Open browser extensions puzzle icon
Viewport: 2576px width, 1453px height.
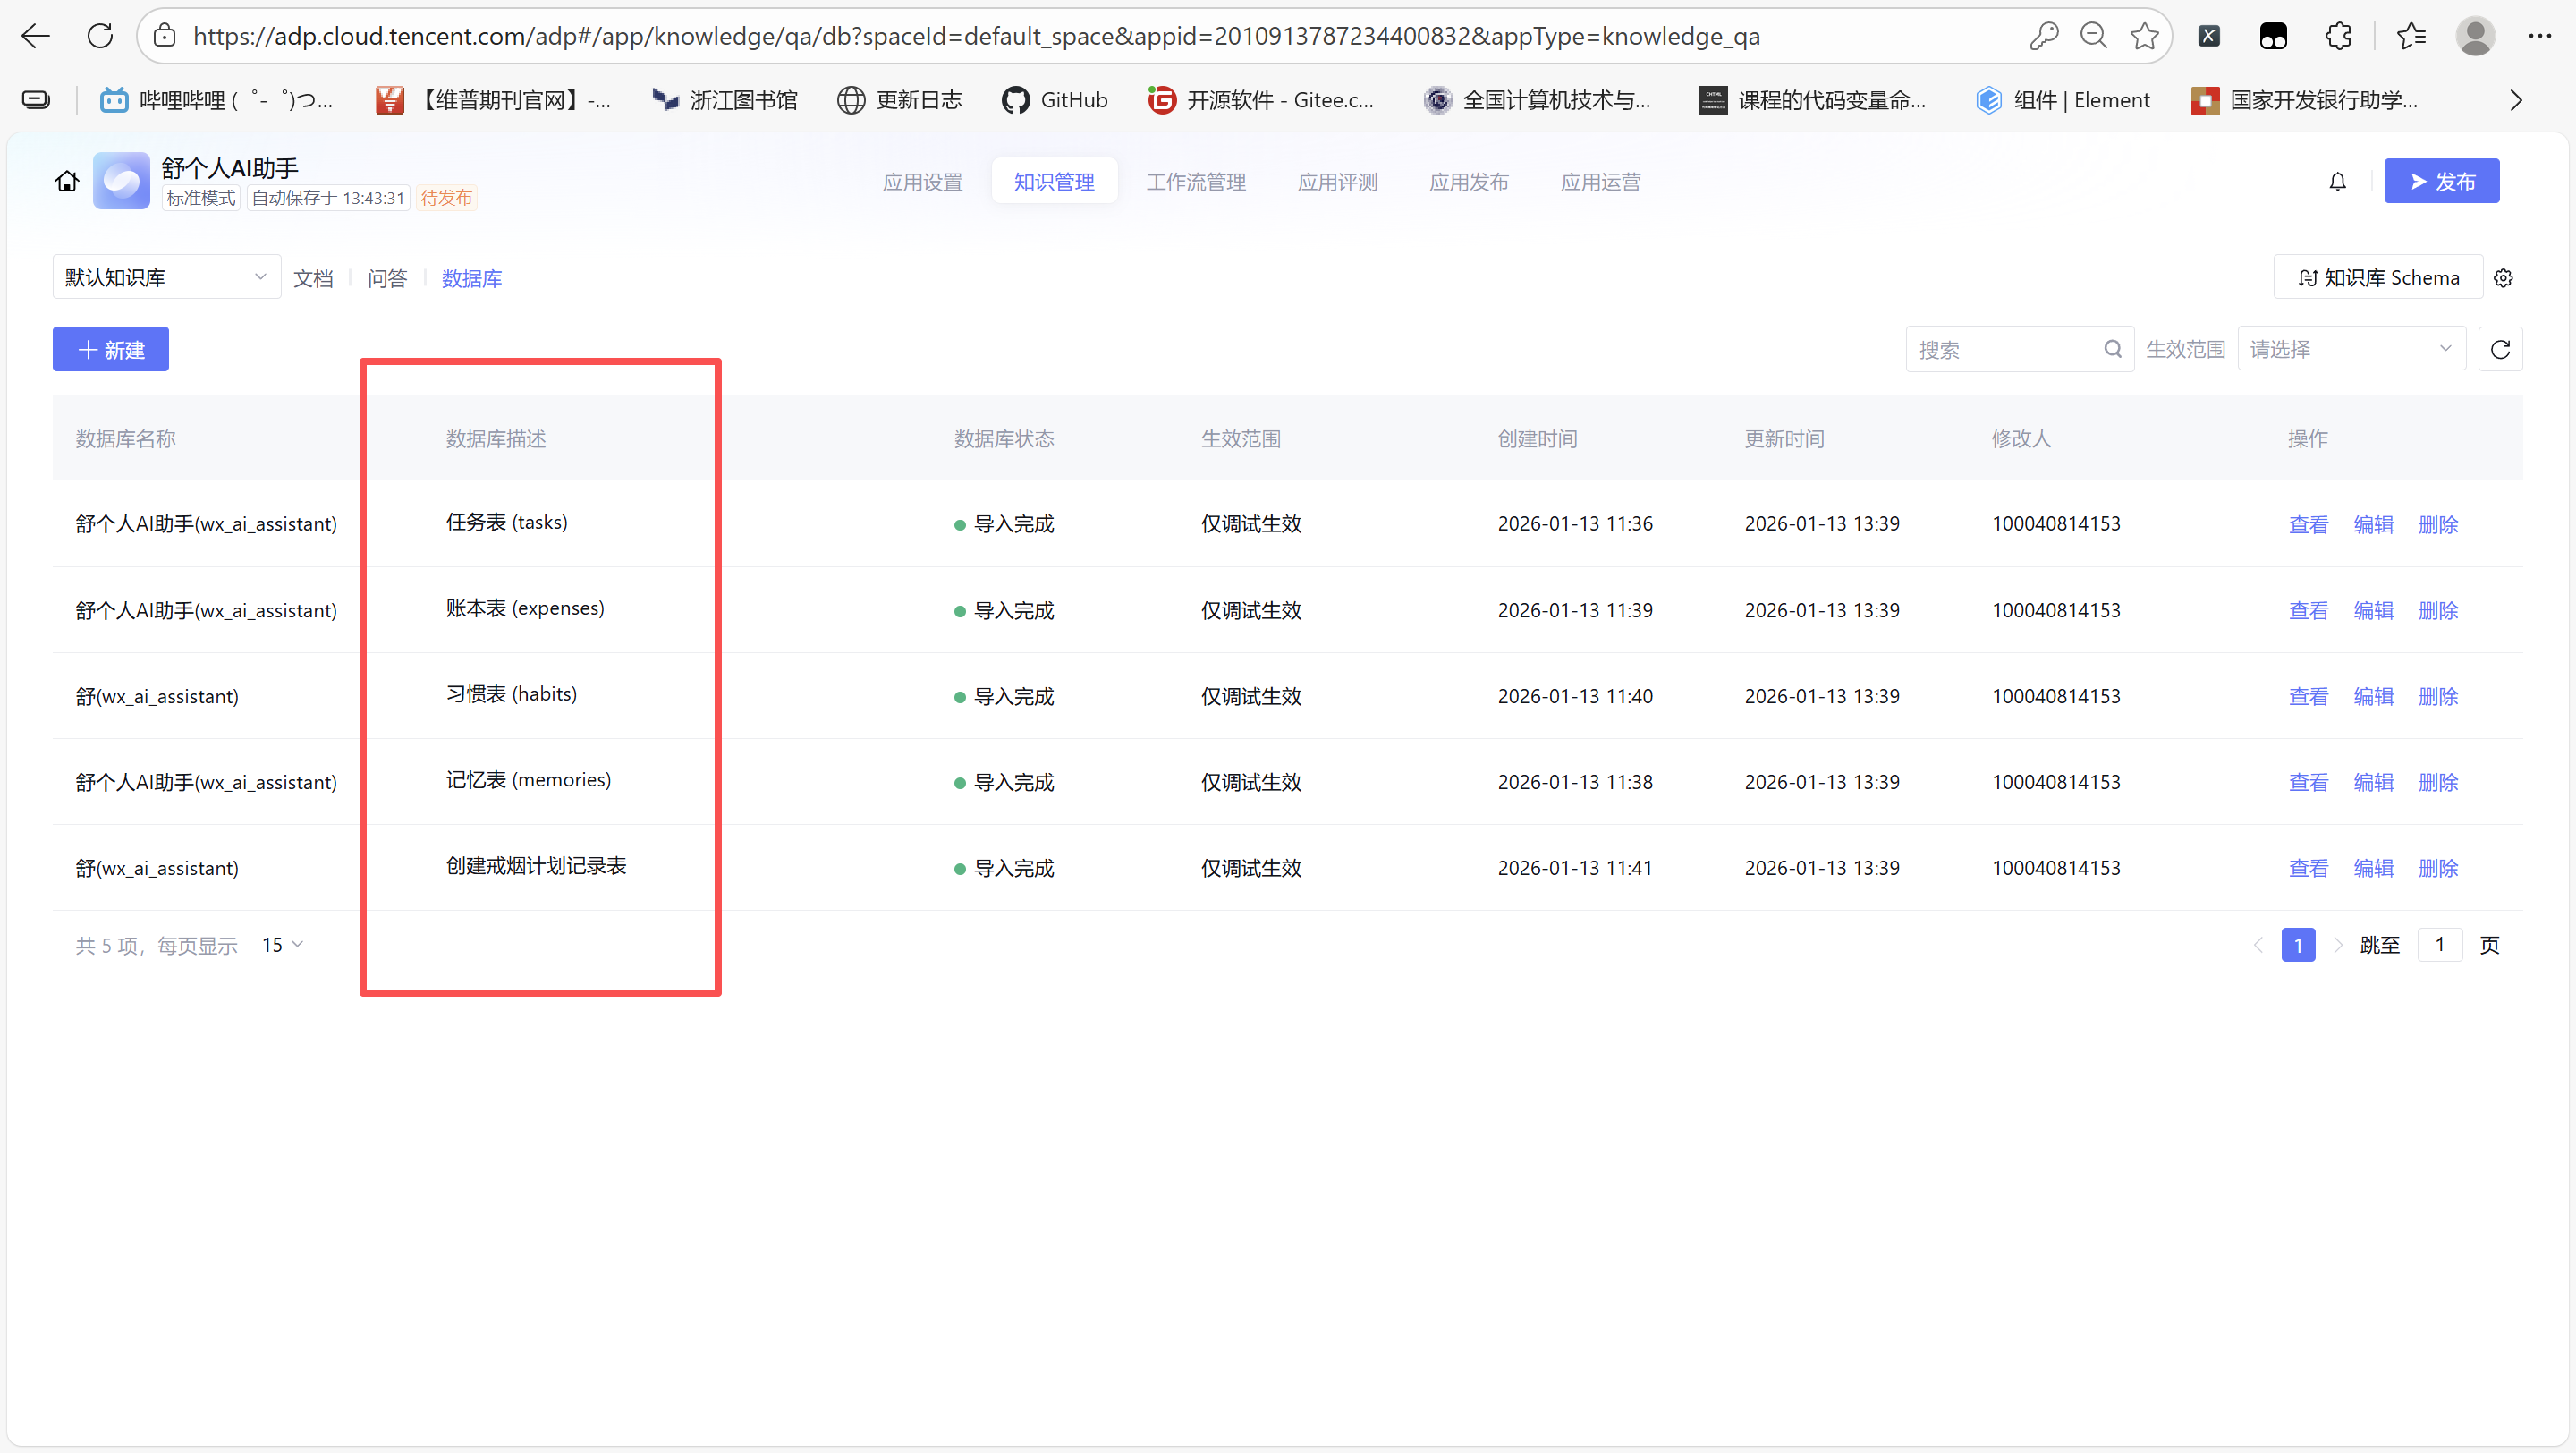[2338, 36]
